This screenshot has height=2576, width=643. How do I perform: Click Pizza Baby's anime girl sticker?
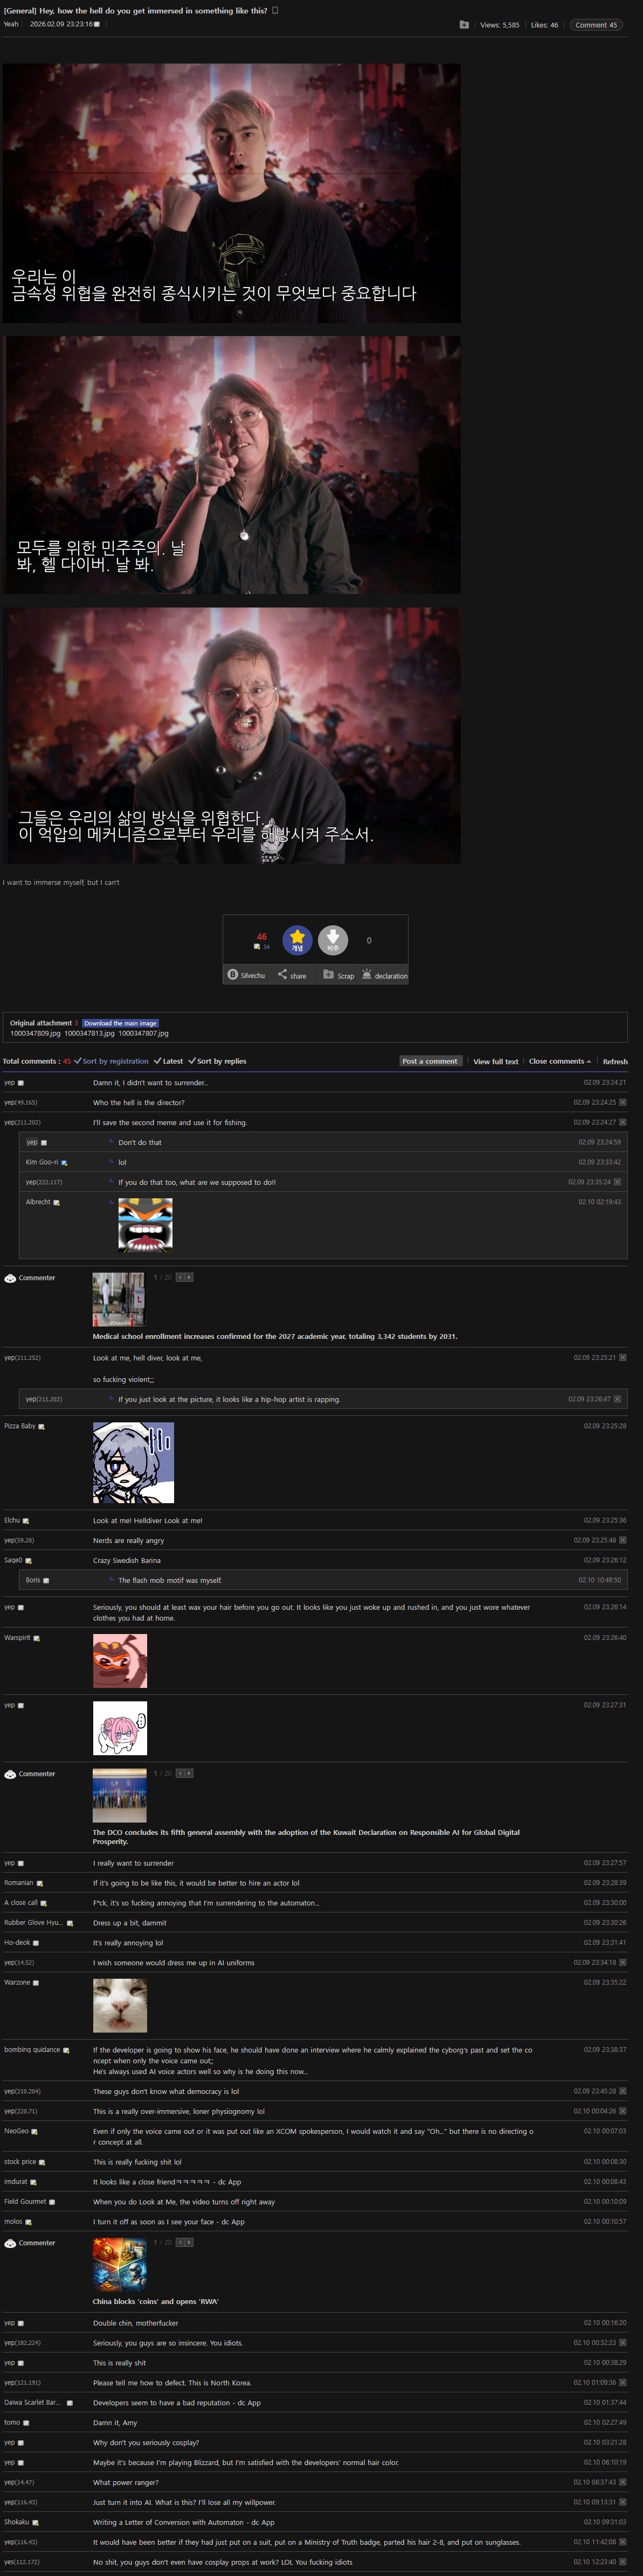point(133,1462)
